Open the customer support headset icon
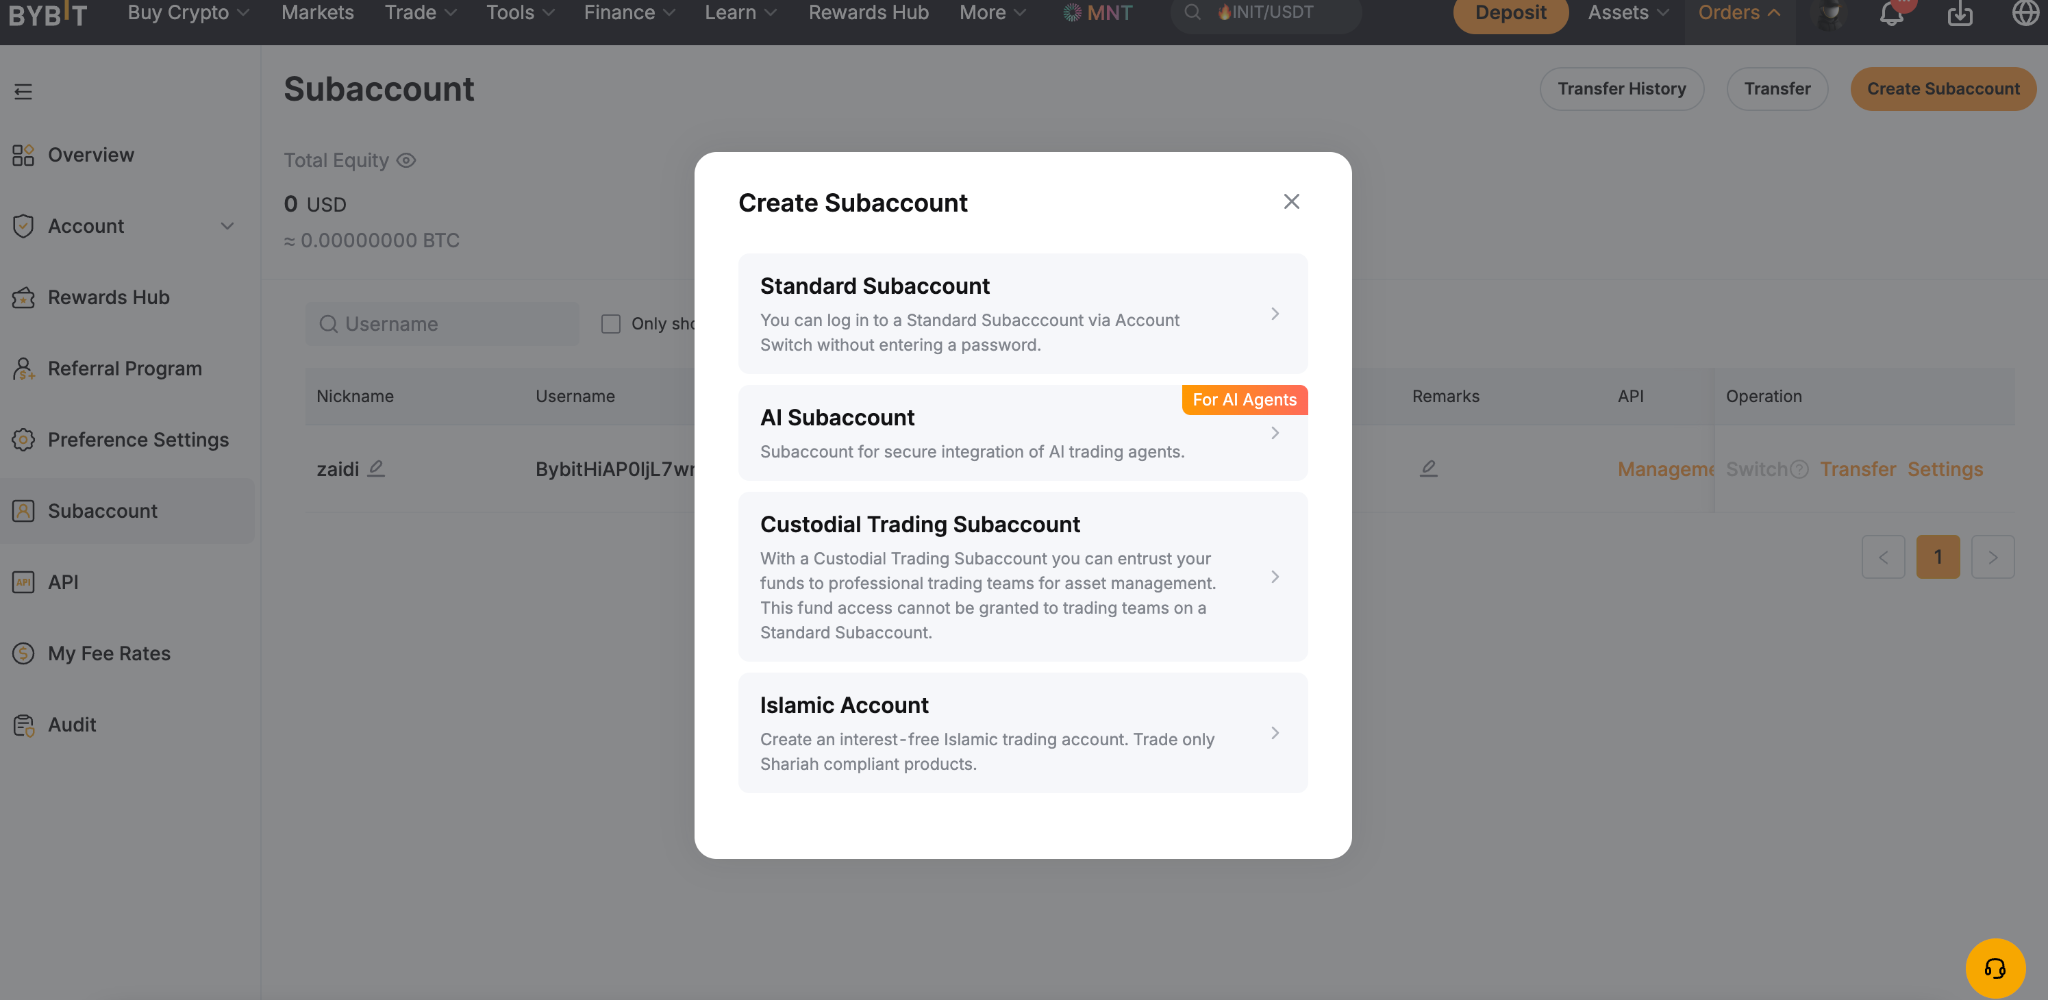This screenshot has height=1000, width=2048. 1995,968
